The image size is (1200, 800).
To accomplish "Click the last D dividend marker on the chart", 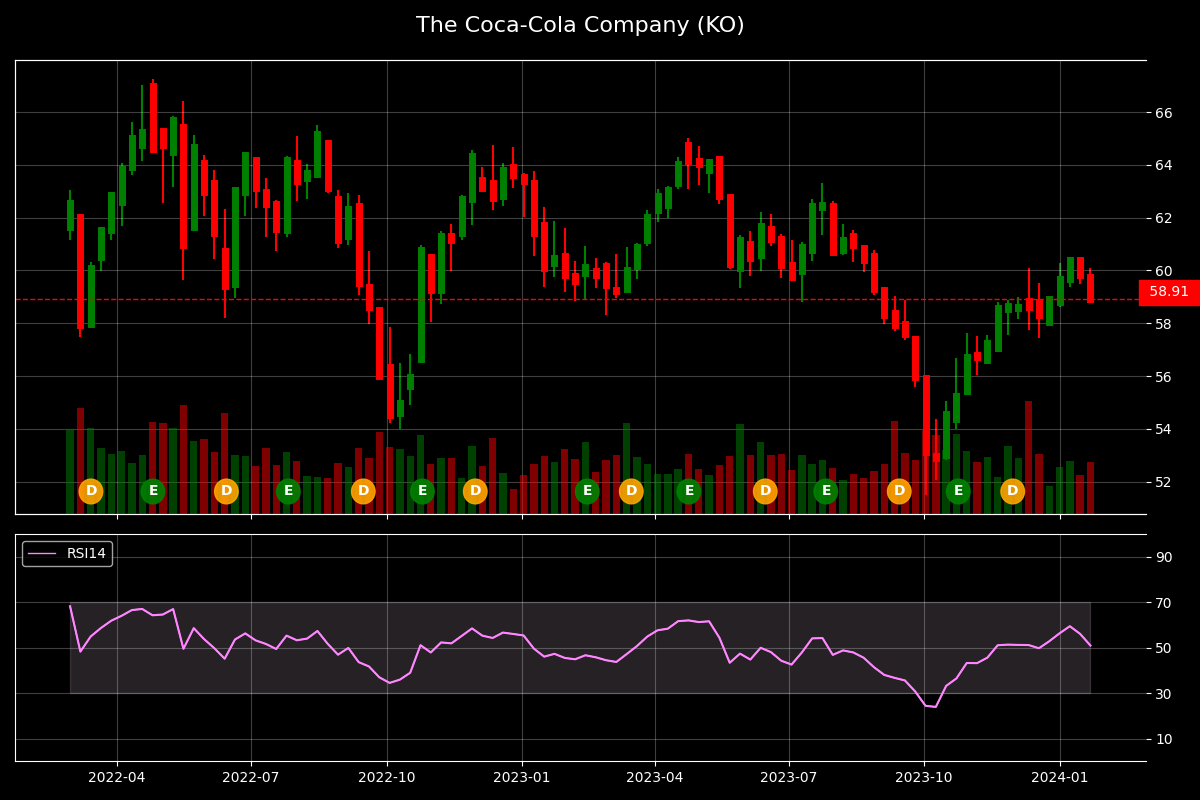I will (1013, 490).
